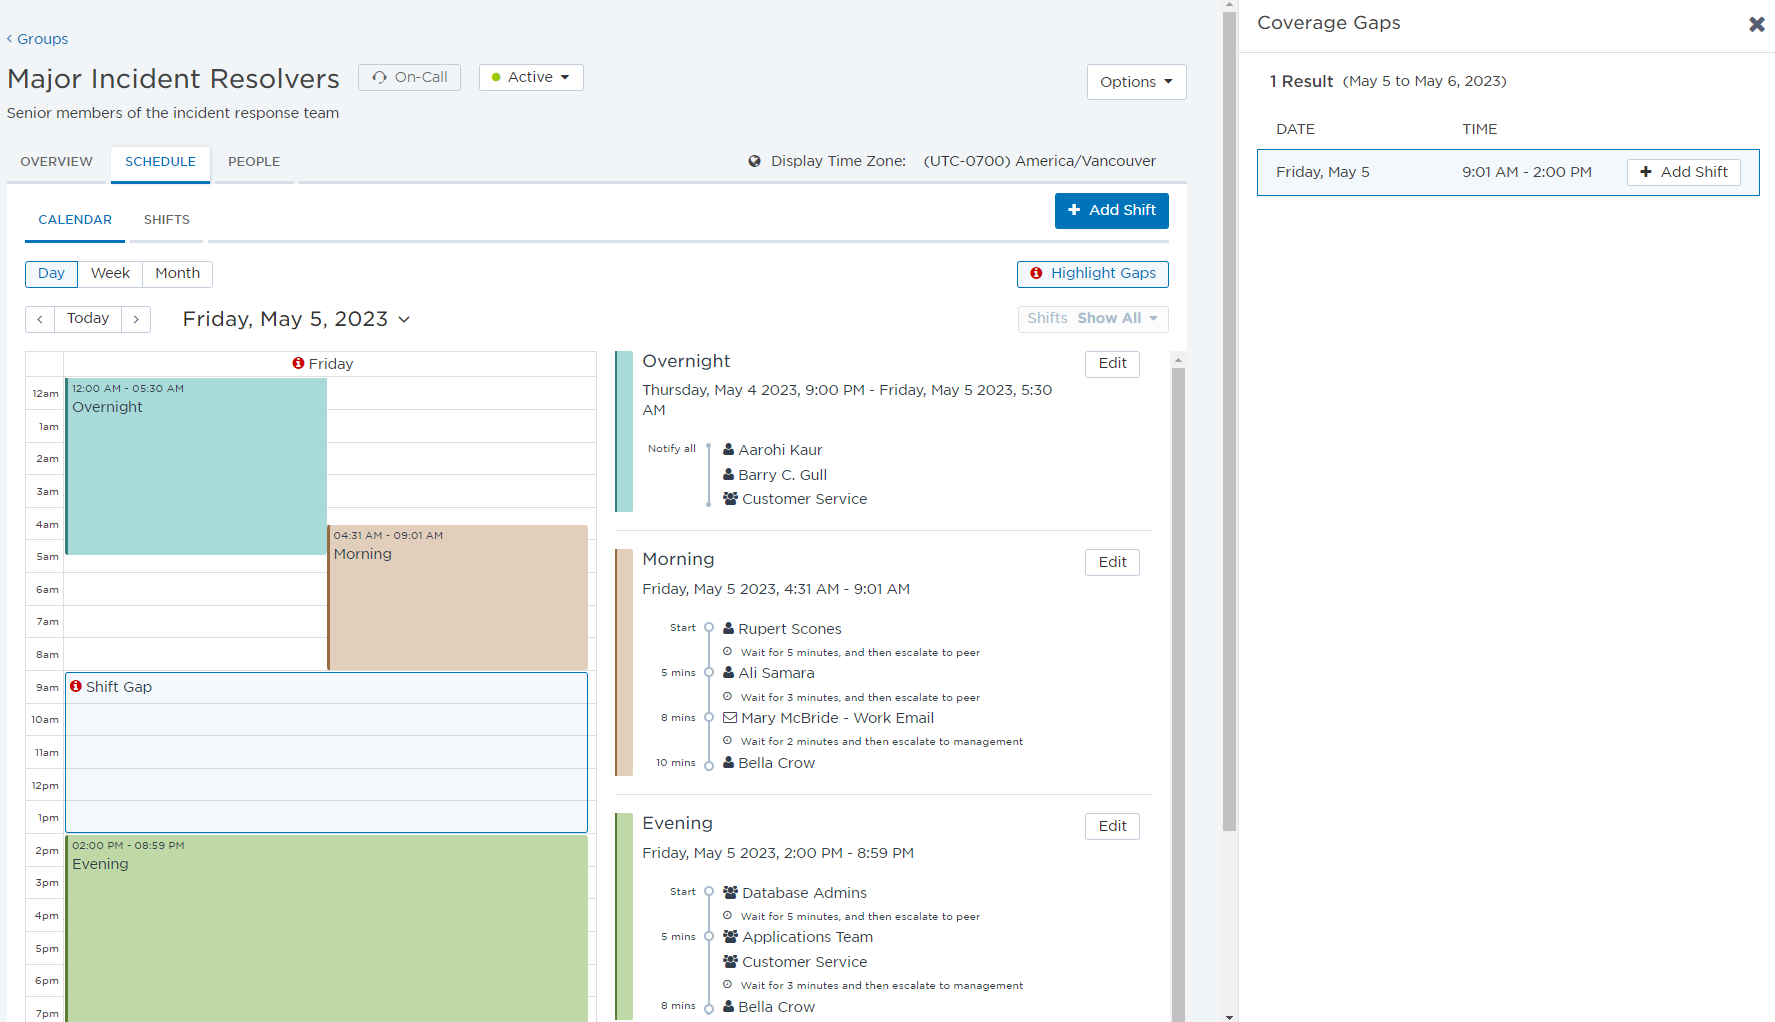
Task: Edit the Evening shift
Action: (x=1112, y=826)
